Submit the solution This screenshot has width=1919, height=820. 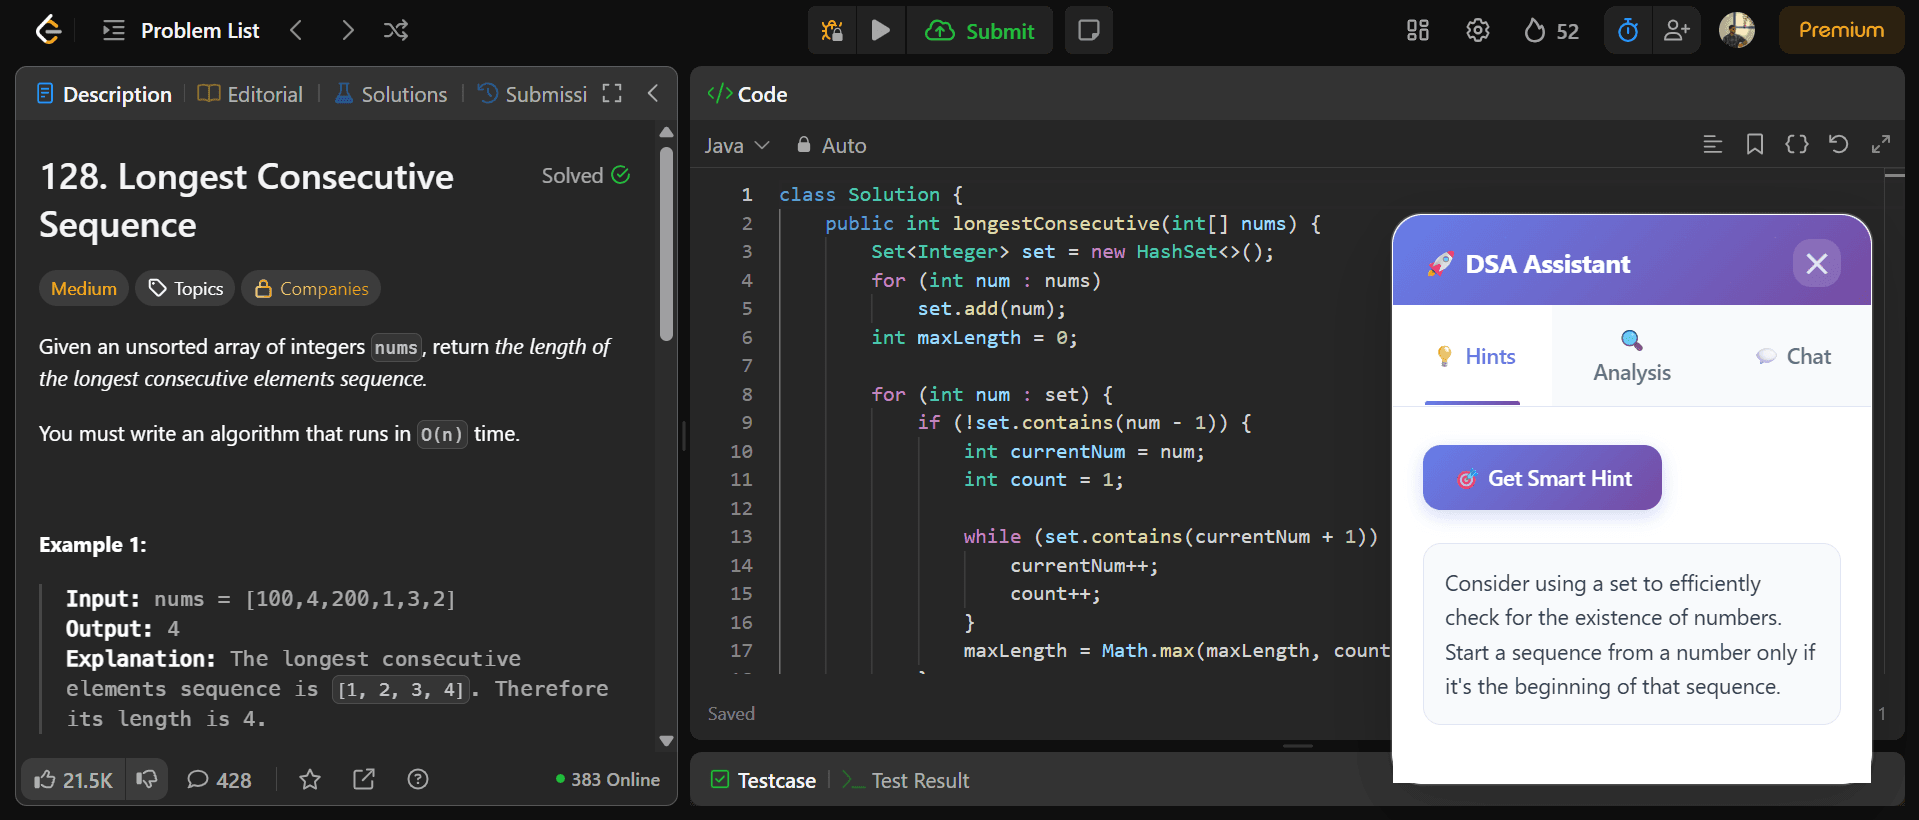click(x=979, y=30)
